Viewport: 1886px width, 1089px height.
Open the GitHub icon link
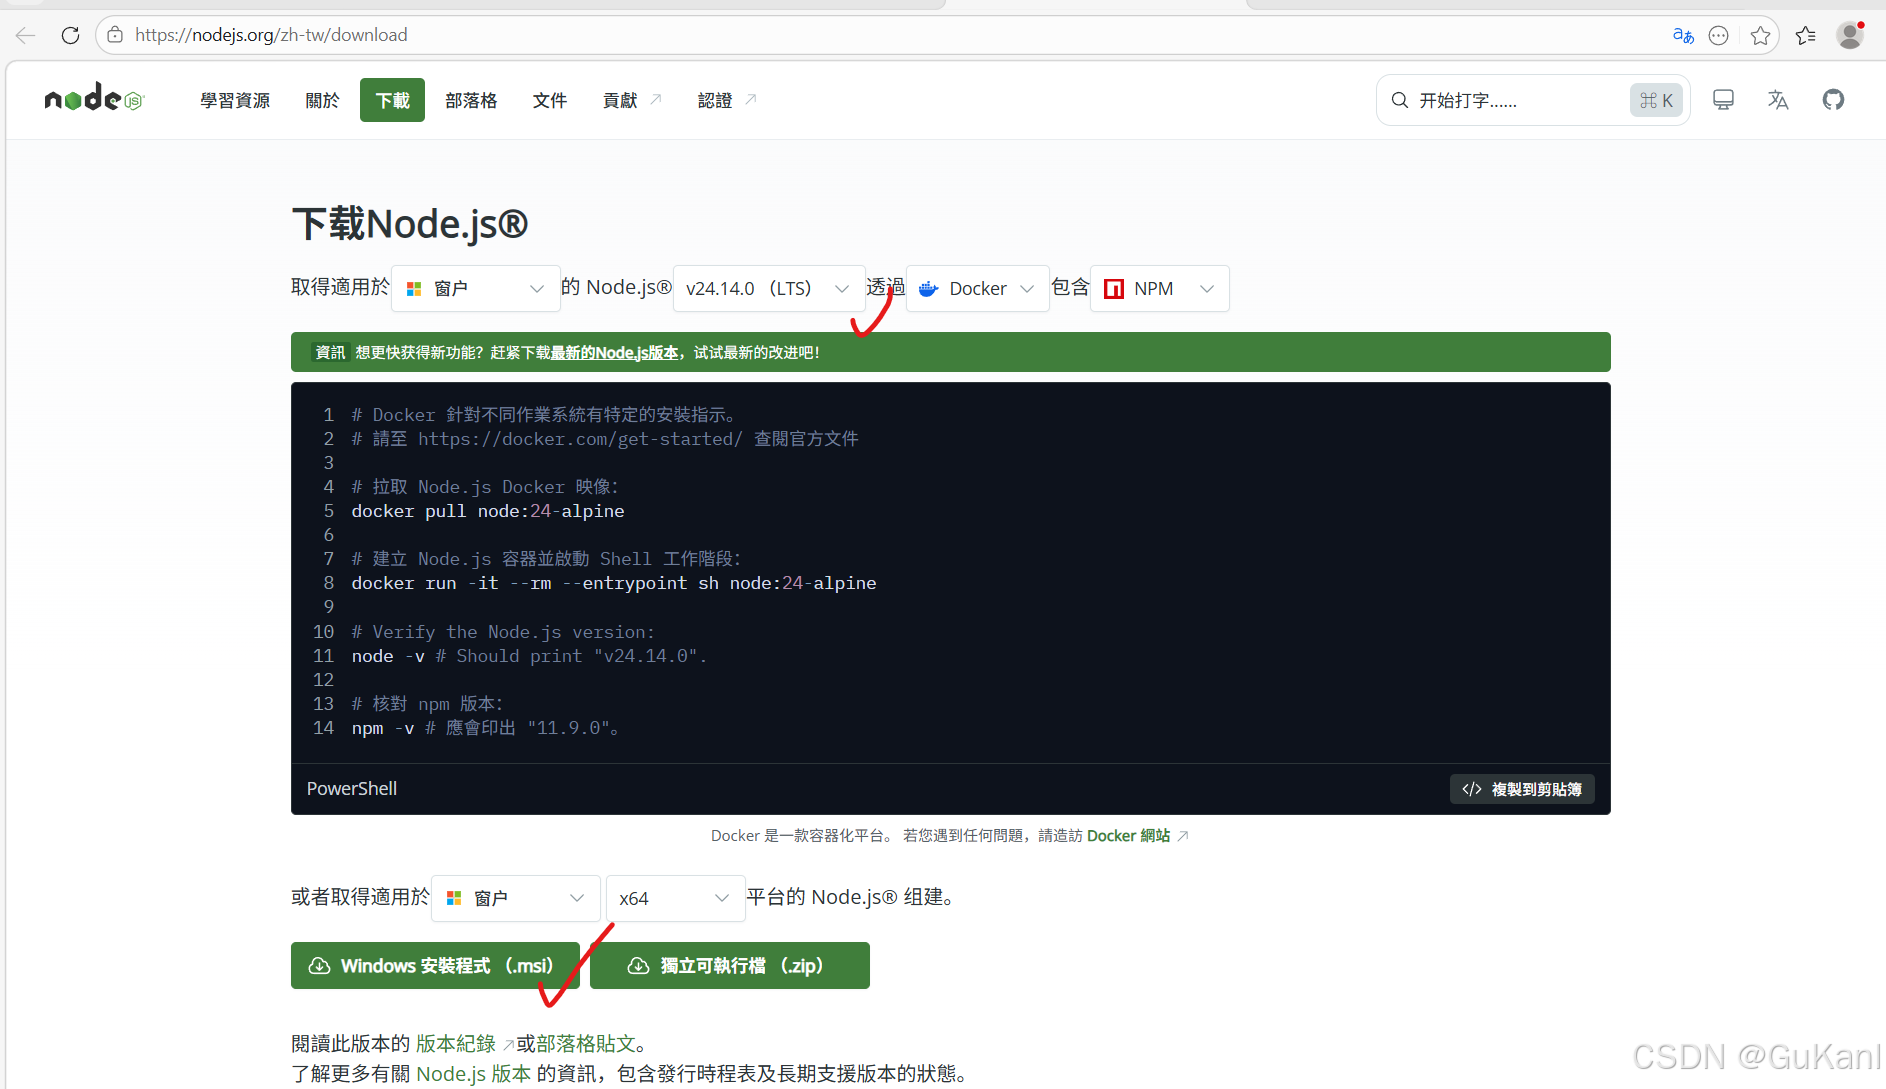coord(1833,100)
